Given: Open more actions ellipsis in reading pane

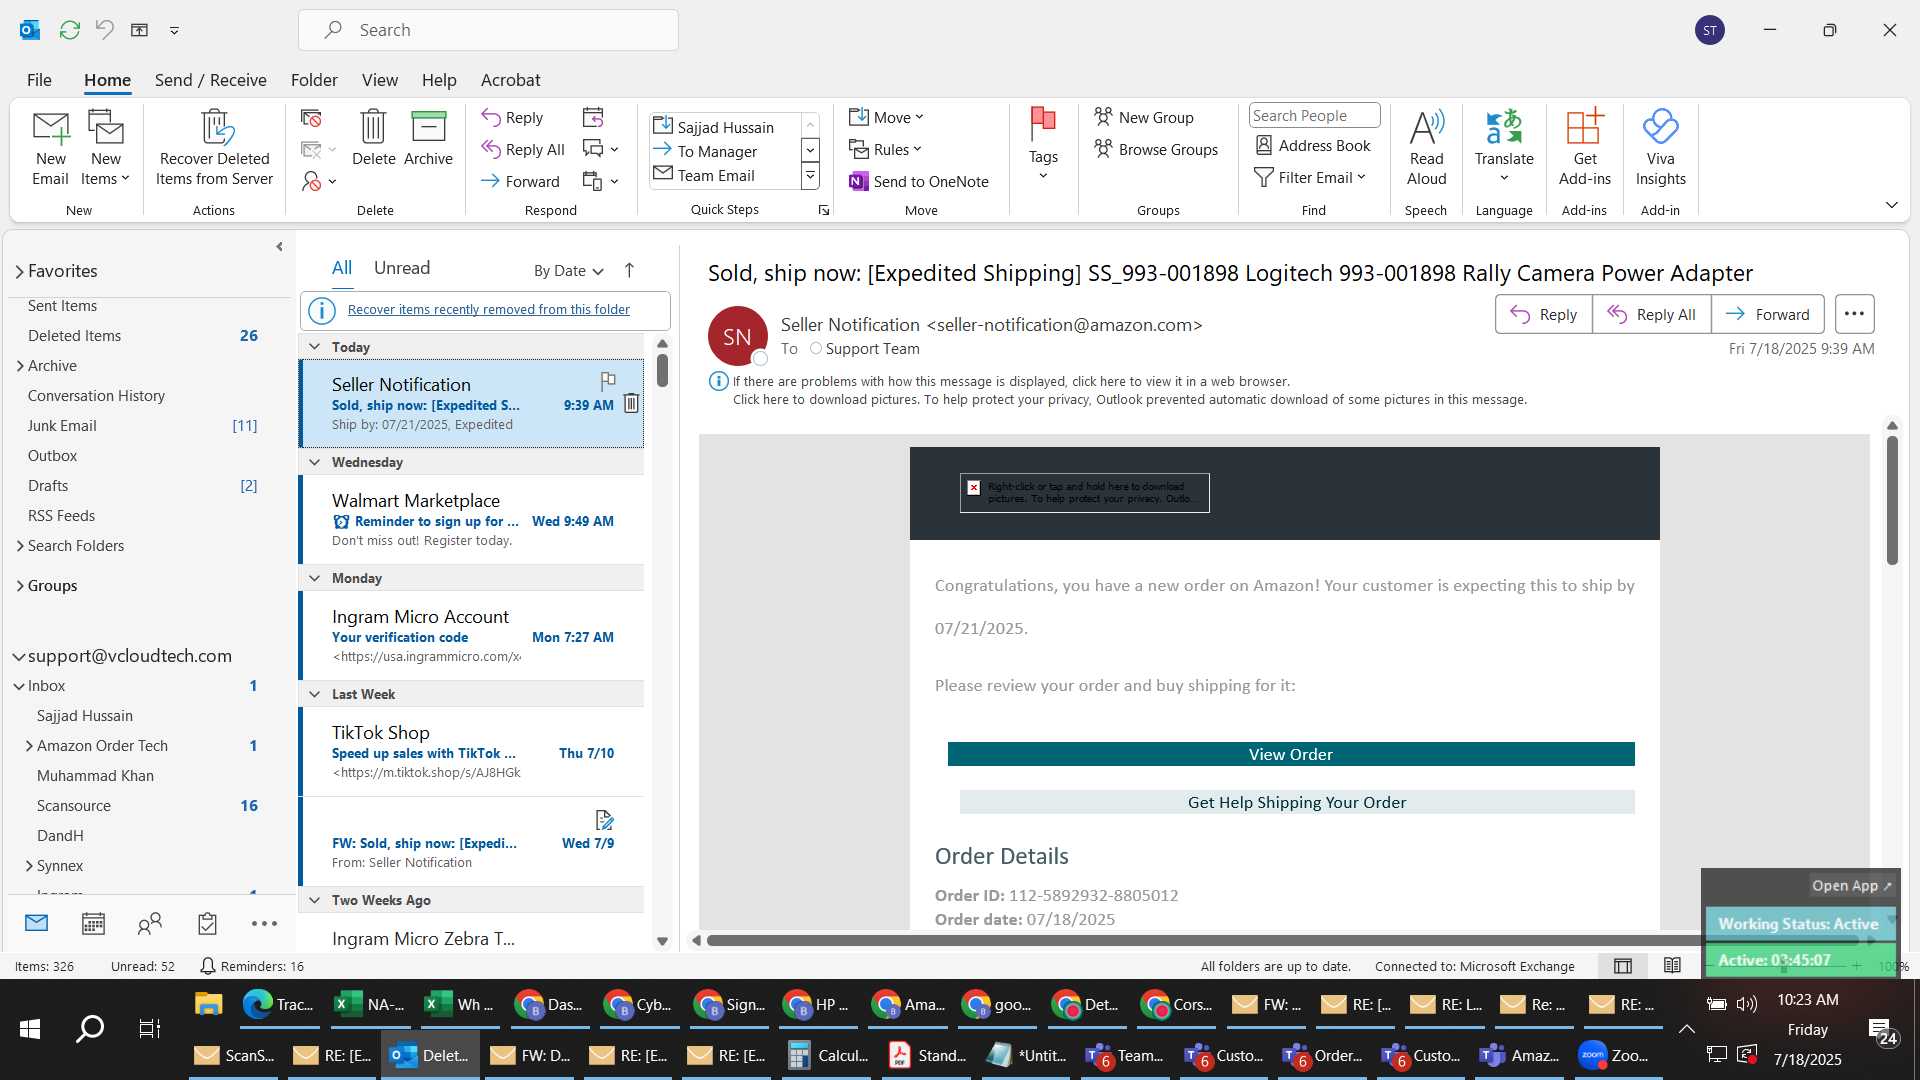Looking at the screenshot, I should [1854, 314].
